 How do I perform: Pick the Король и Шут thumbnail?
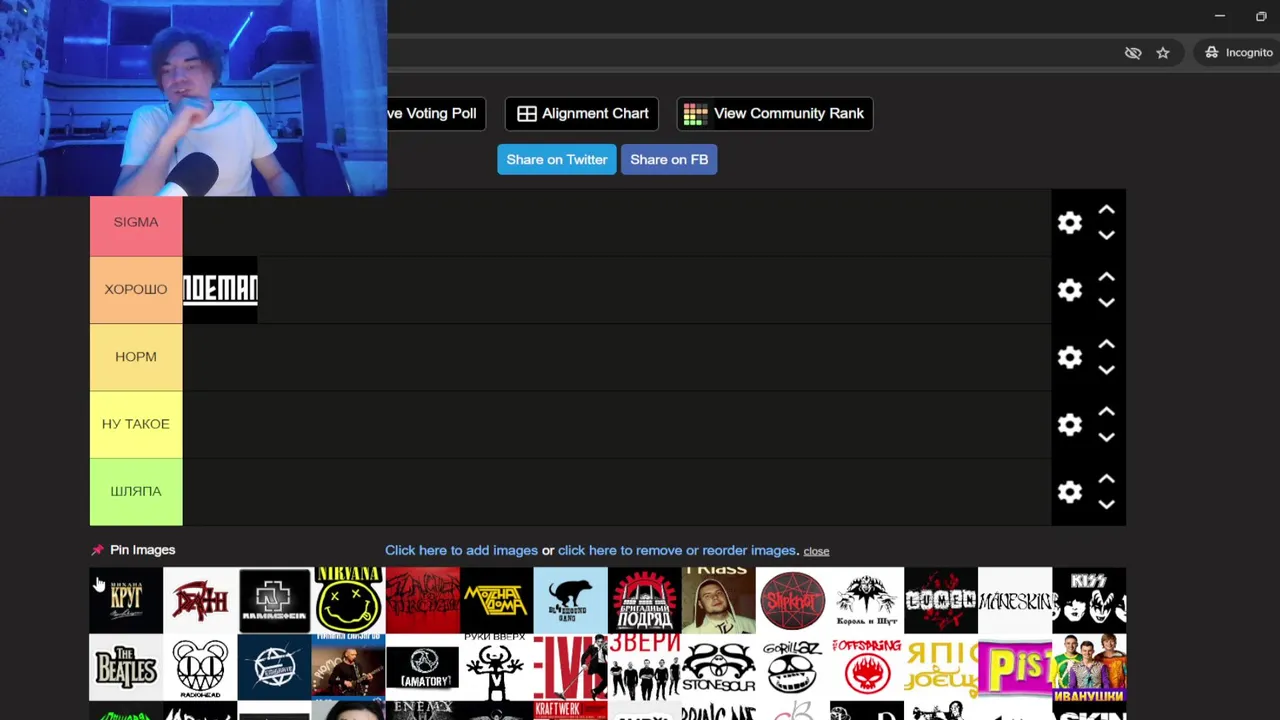866,600
